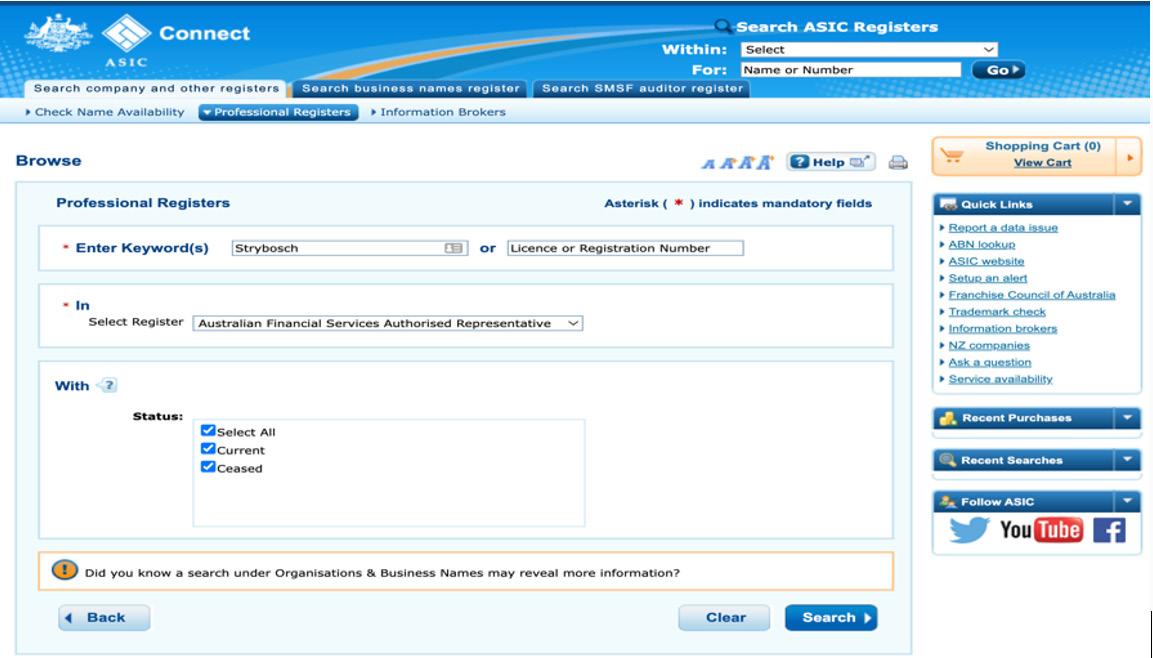Image resolution: width=1153 pixels, height=658 pixels.
Task: Open the Professional Registers menu
Action: tap(278, 112)
